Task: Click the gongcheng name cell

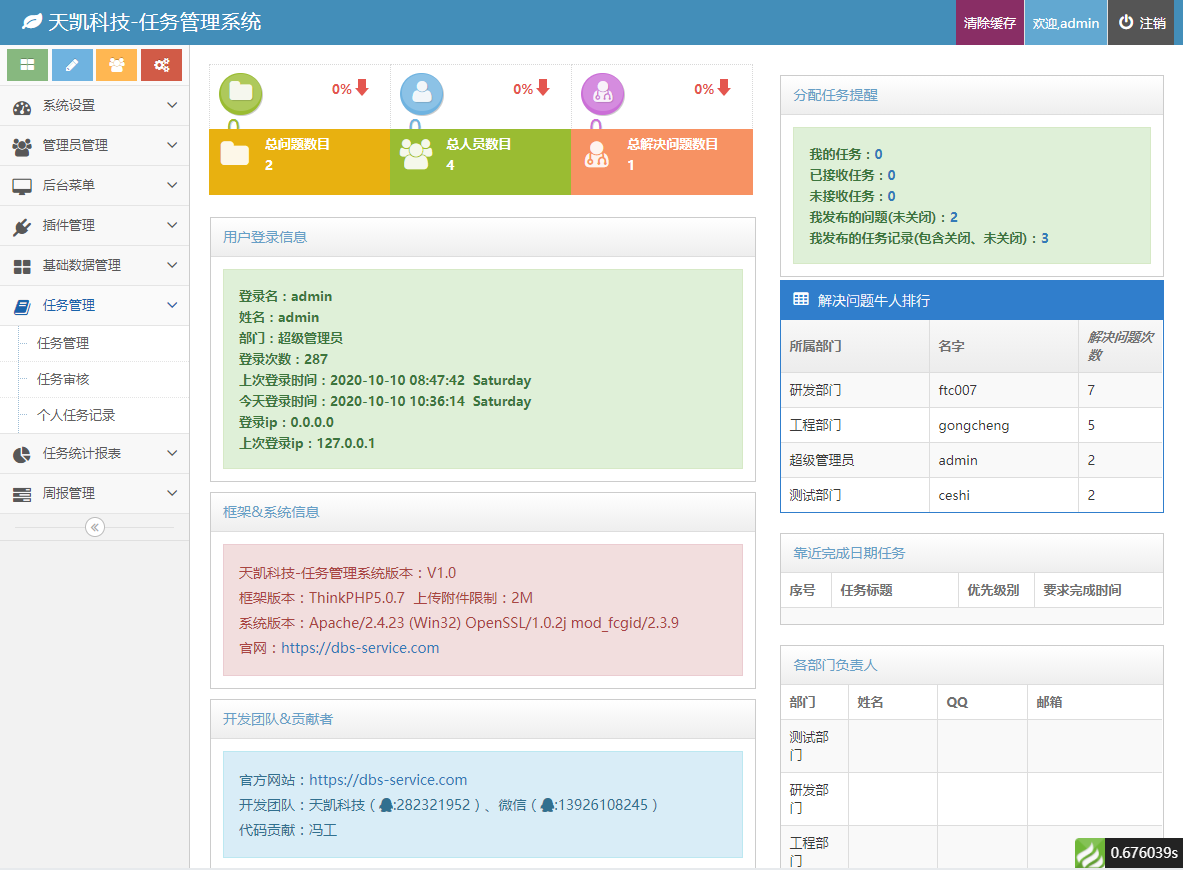Action: coord(1003,426)
